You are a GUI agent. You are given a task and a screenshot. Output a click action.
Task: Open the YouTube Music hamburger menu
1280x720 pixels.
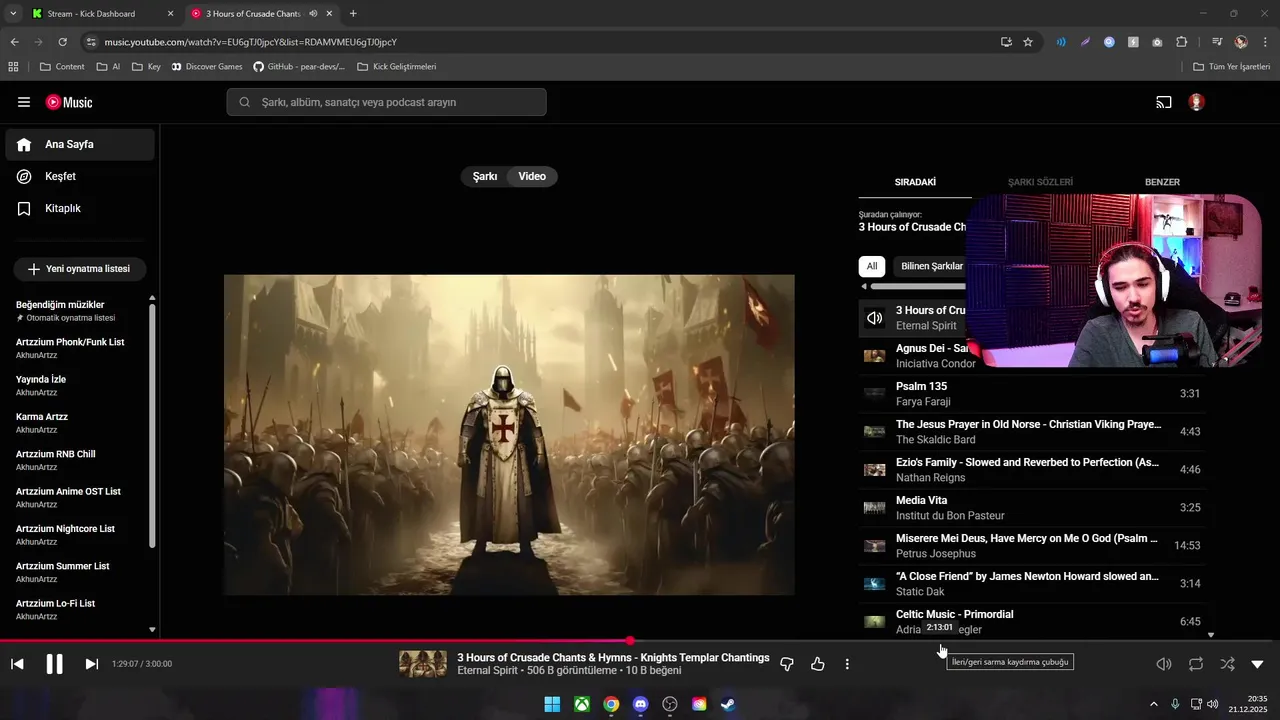(x=24, y=102)
